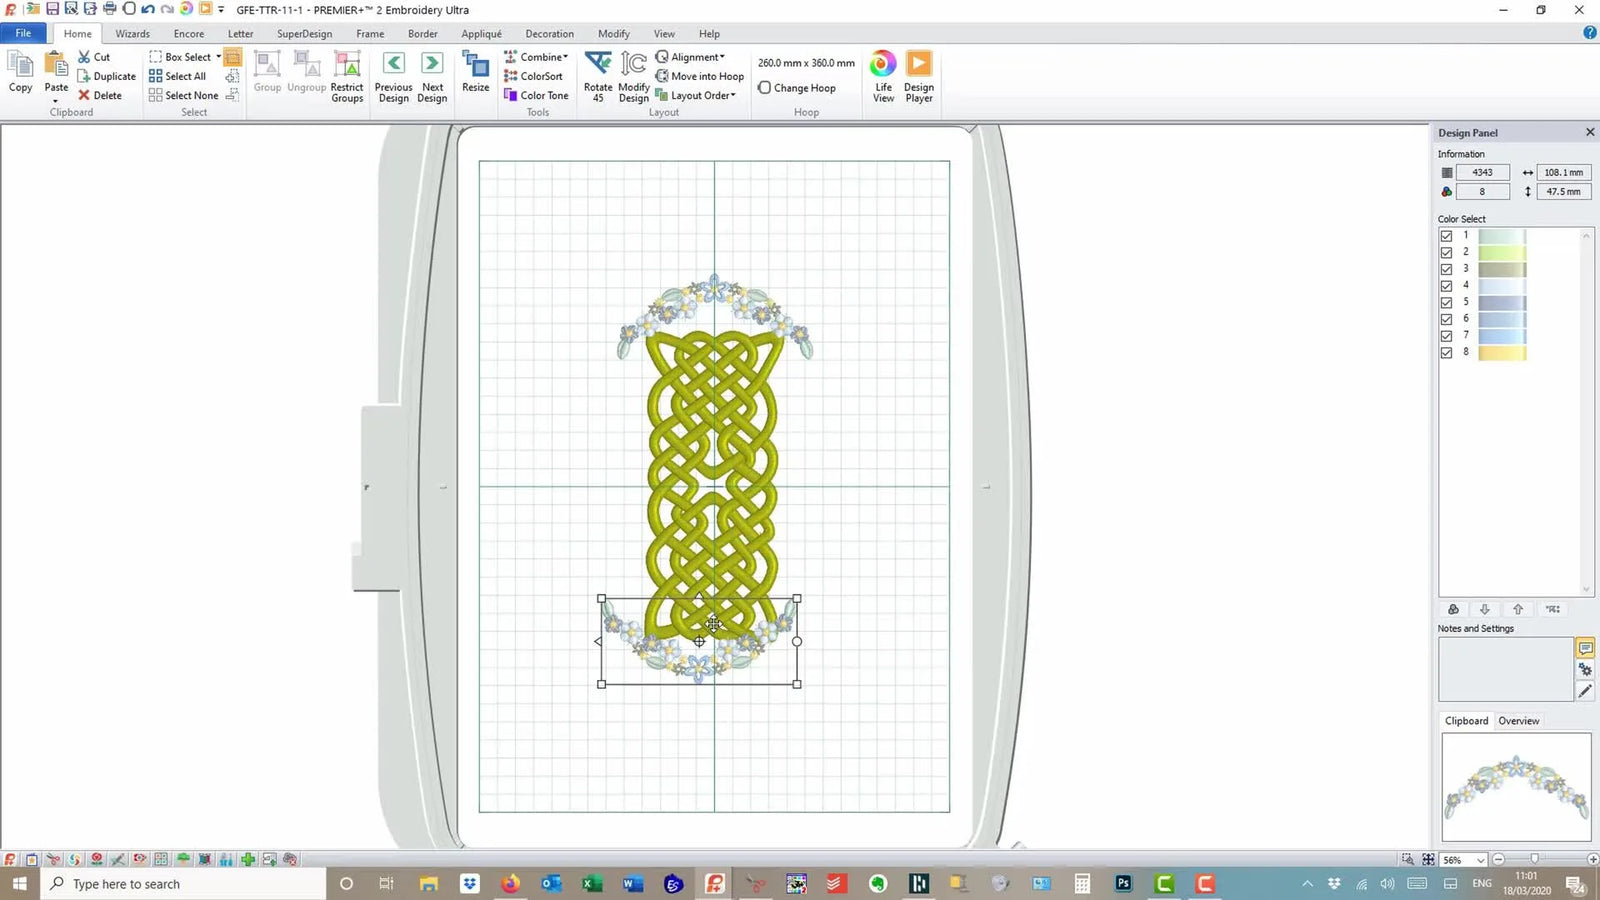Image resolution: width=1600 pixels, height=900 pixels.
Task: Select the first color swatch in Color Select
Action: [1500, 235]
